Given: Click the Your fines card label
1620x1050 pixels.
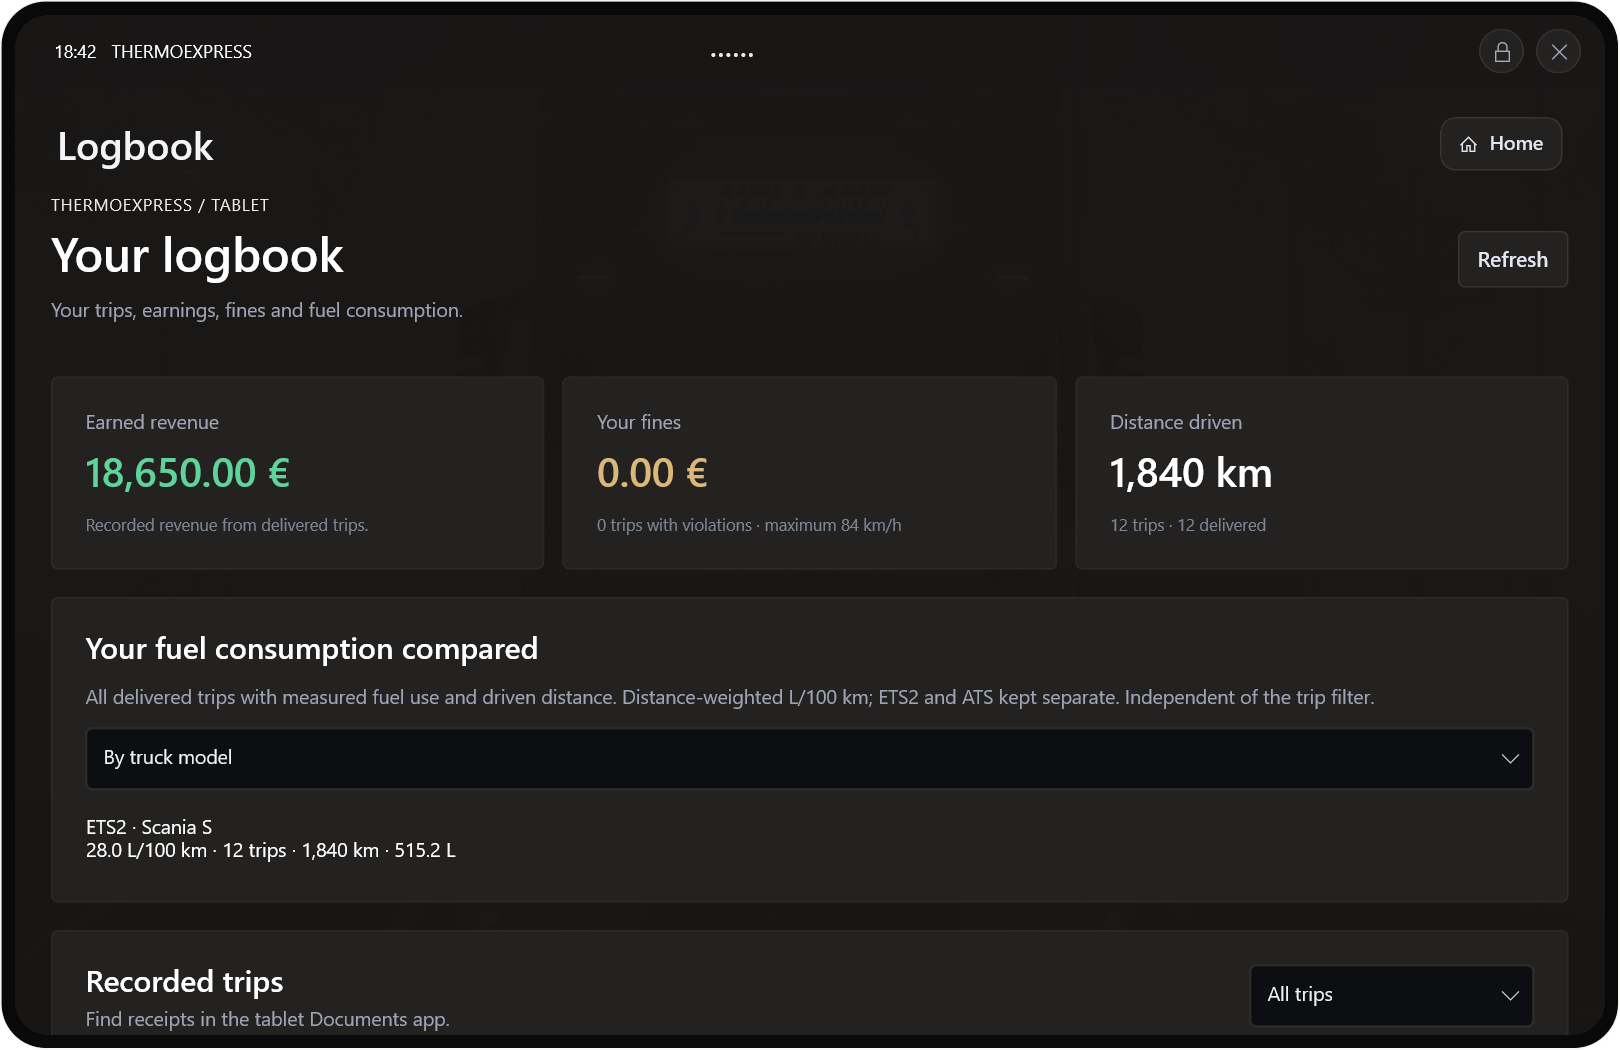Looking at the screenshot, I should click(x=639, y=423).
